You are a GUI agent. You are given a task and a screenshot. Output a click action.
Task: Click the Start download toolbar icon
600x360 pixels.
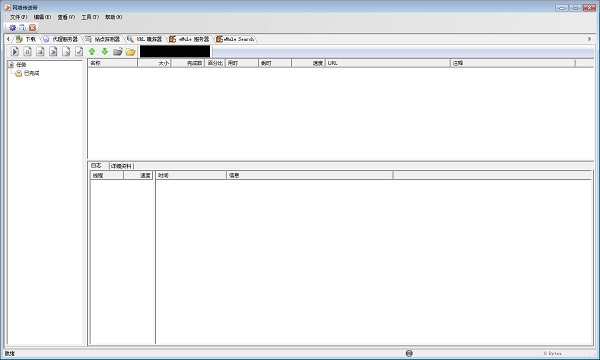tap(15, 51)
